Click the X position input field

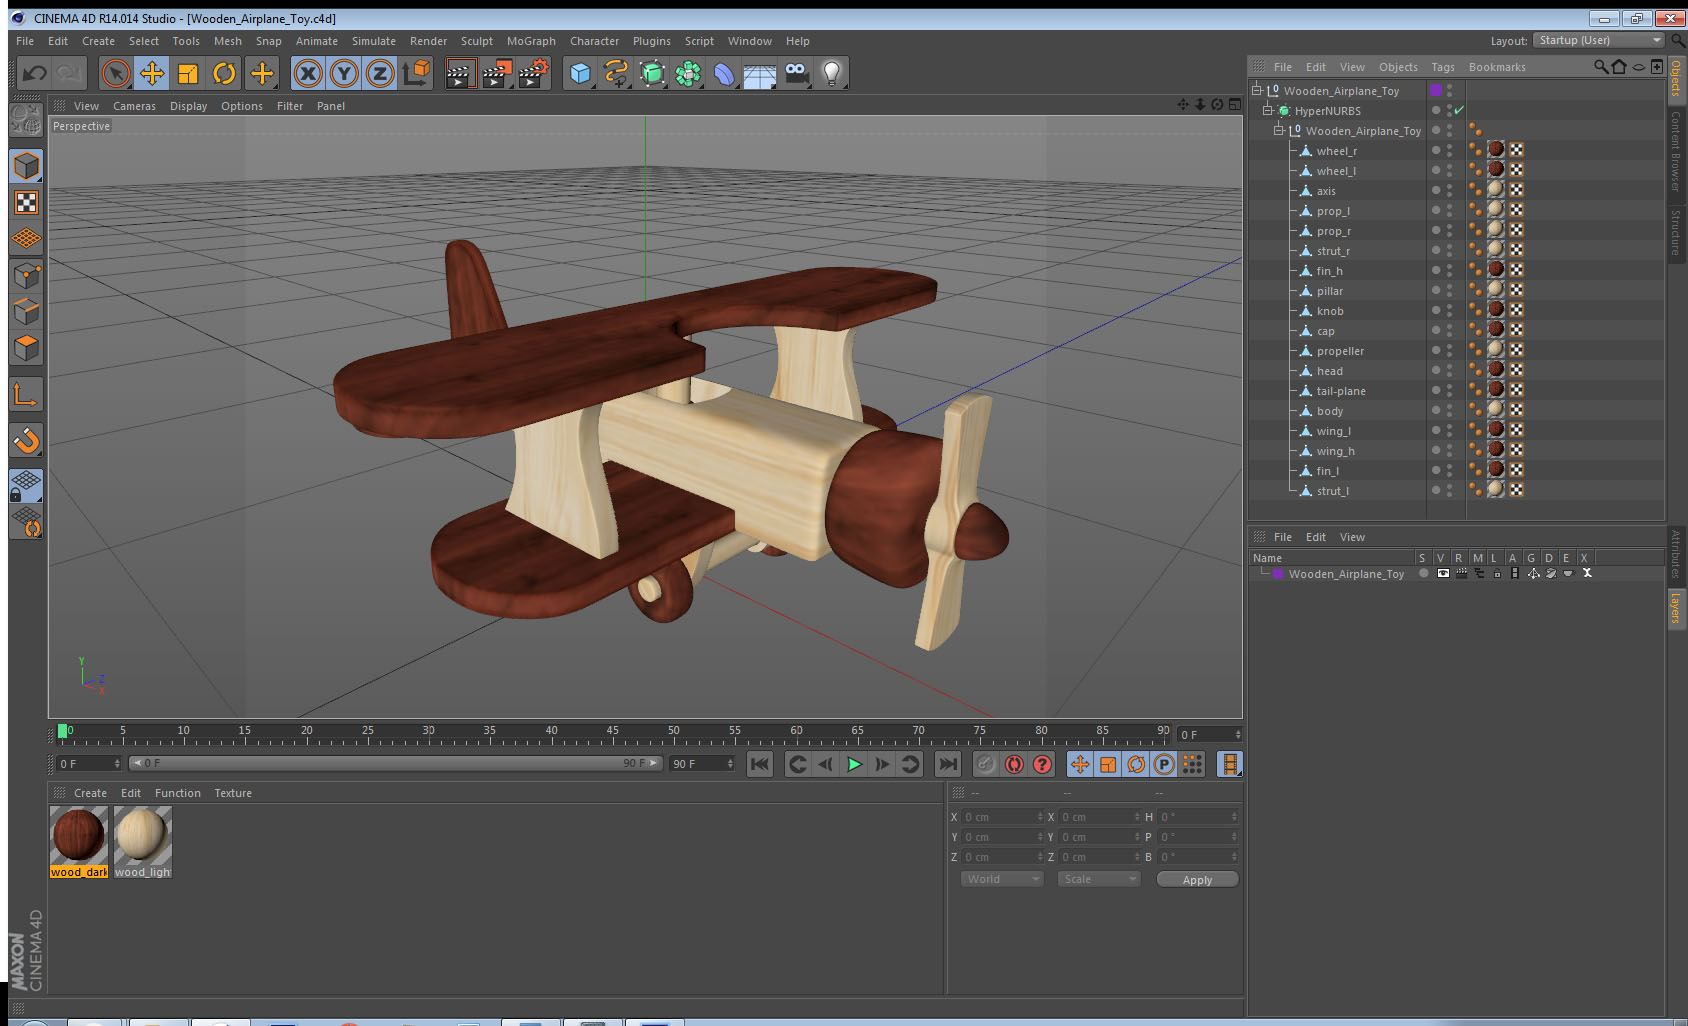click(x=1002, y=817)
